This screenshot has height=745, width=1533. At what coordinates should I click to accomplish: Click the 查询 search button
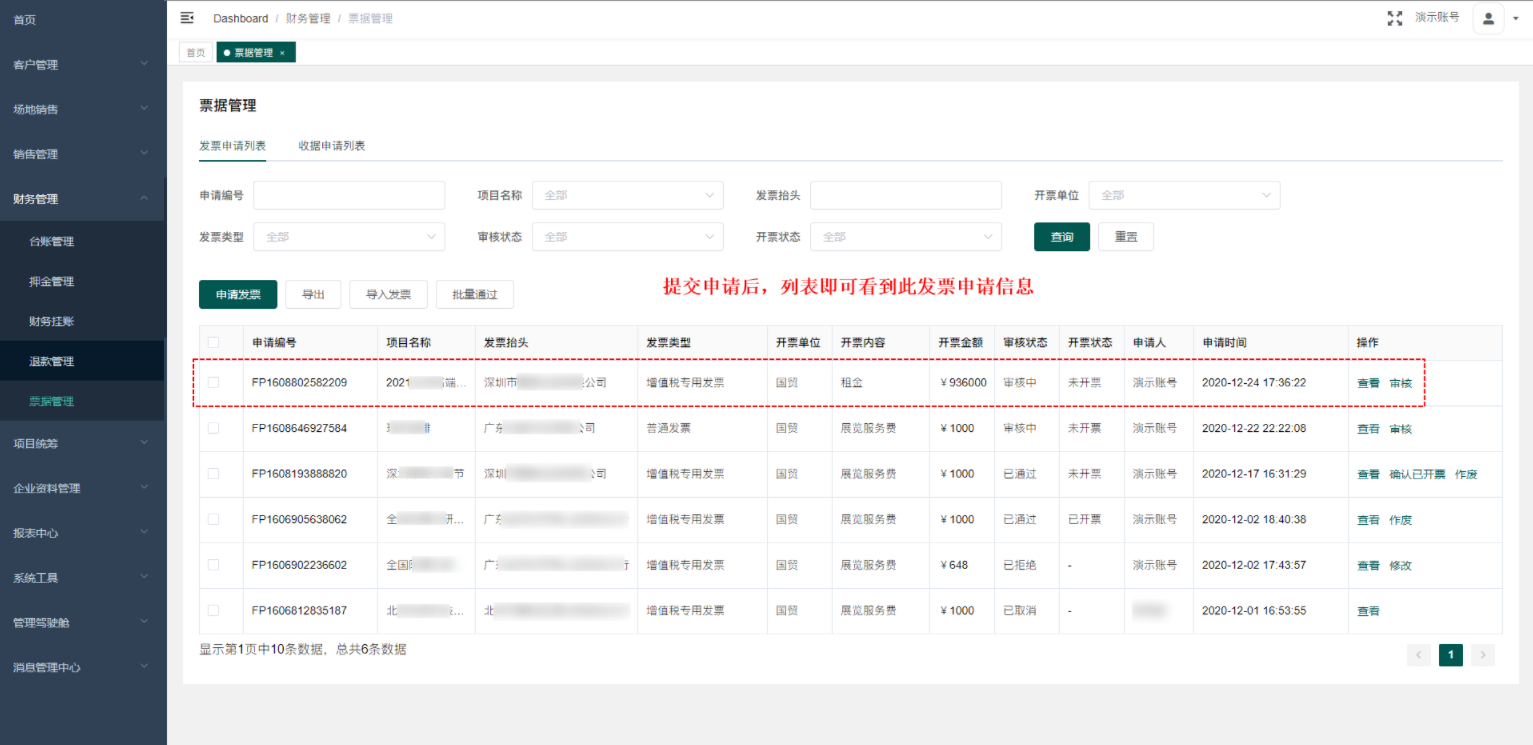coord(1062,237)
